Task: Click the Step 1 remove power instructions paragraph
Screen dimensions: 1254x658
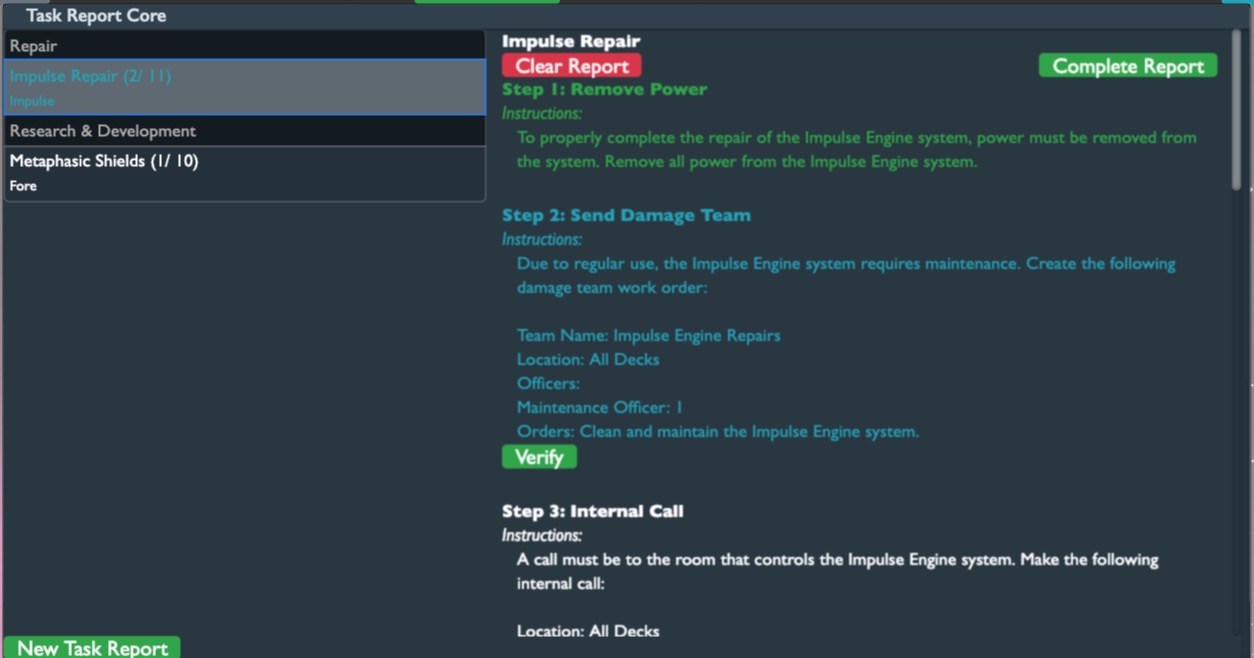Action: coord(857,149)
